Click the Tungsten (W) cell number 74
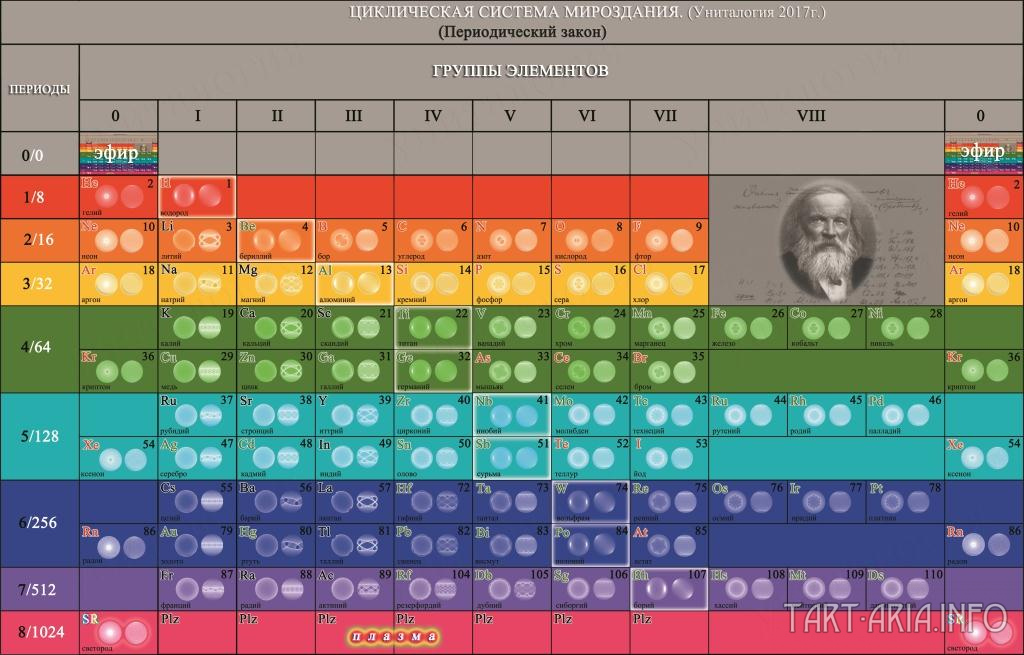 point(590,502)
